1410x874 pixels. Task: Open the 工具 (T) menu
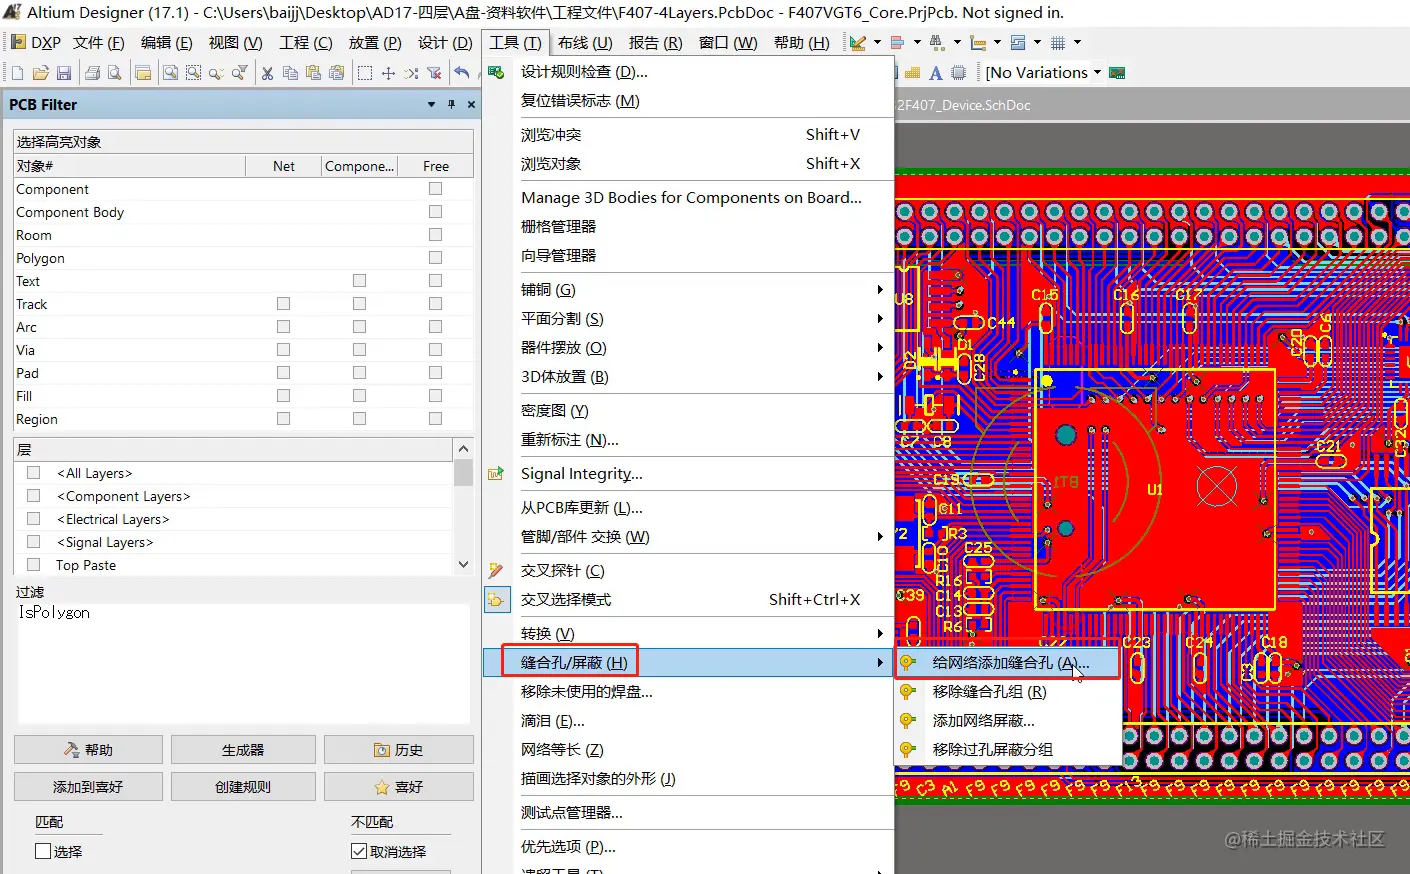click(x=515, y=42)
